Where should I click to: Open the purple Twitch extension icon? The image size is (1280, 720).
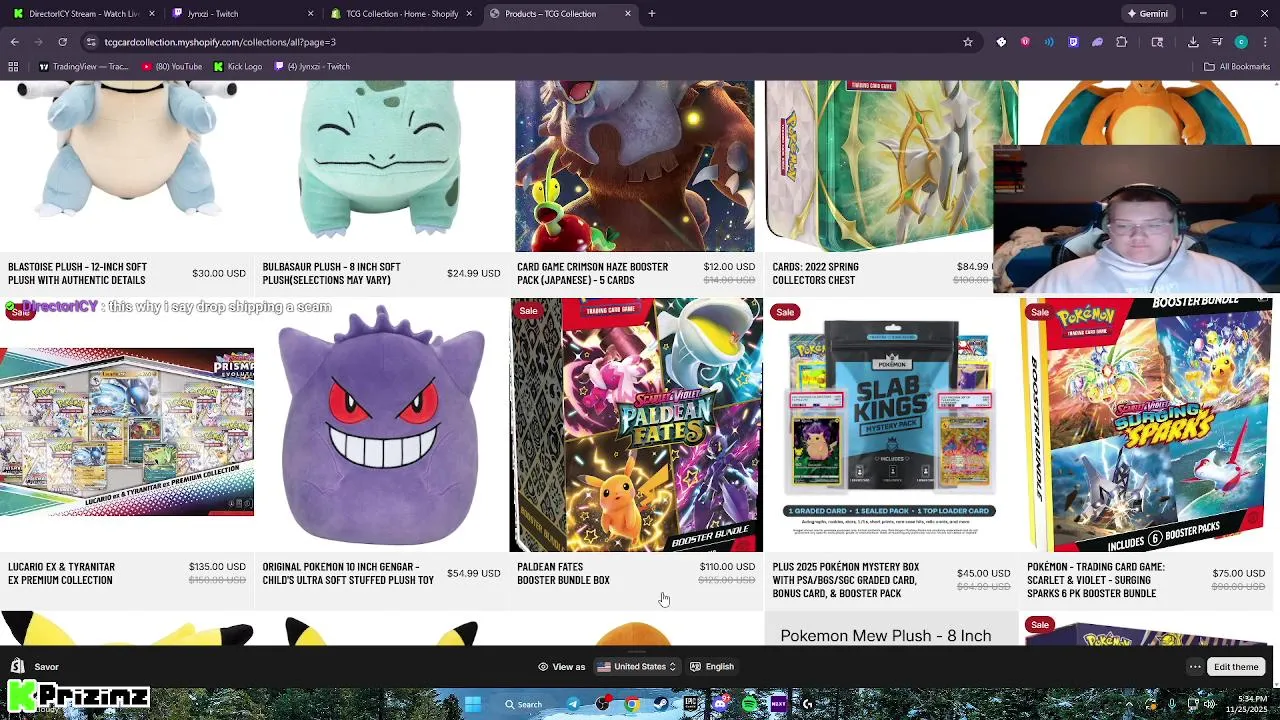pos(1073,42)
